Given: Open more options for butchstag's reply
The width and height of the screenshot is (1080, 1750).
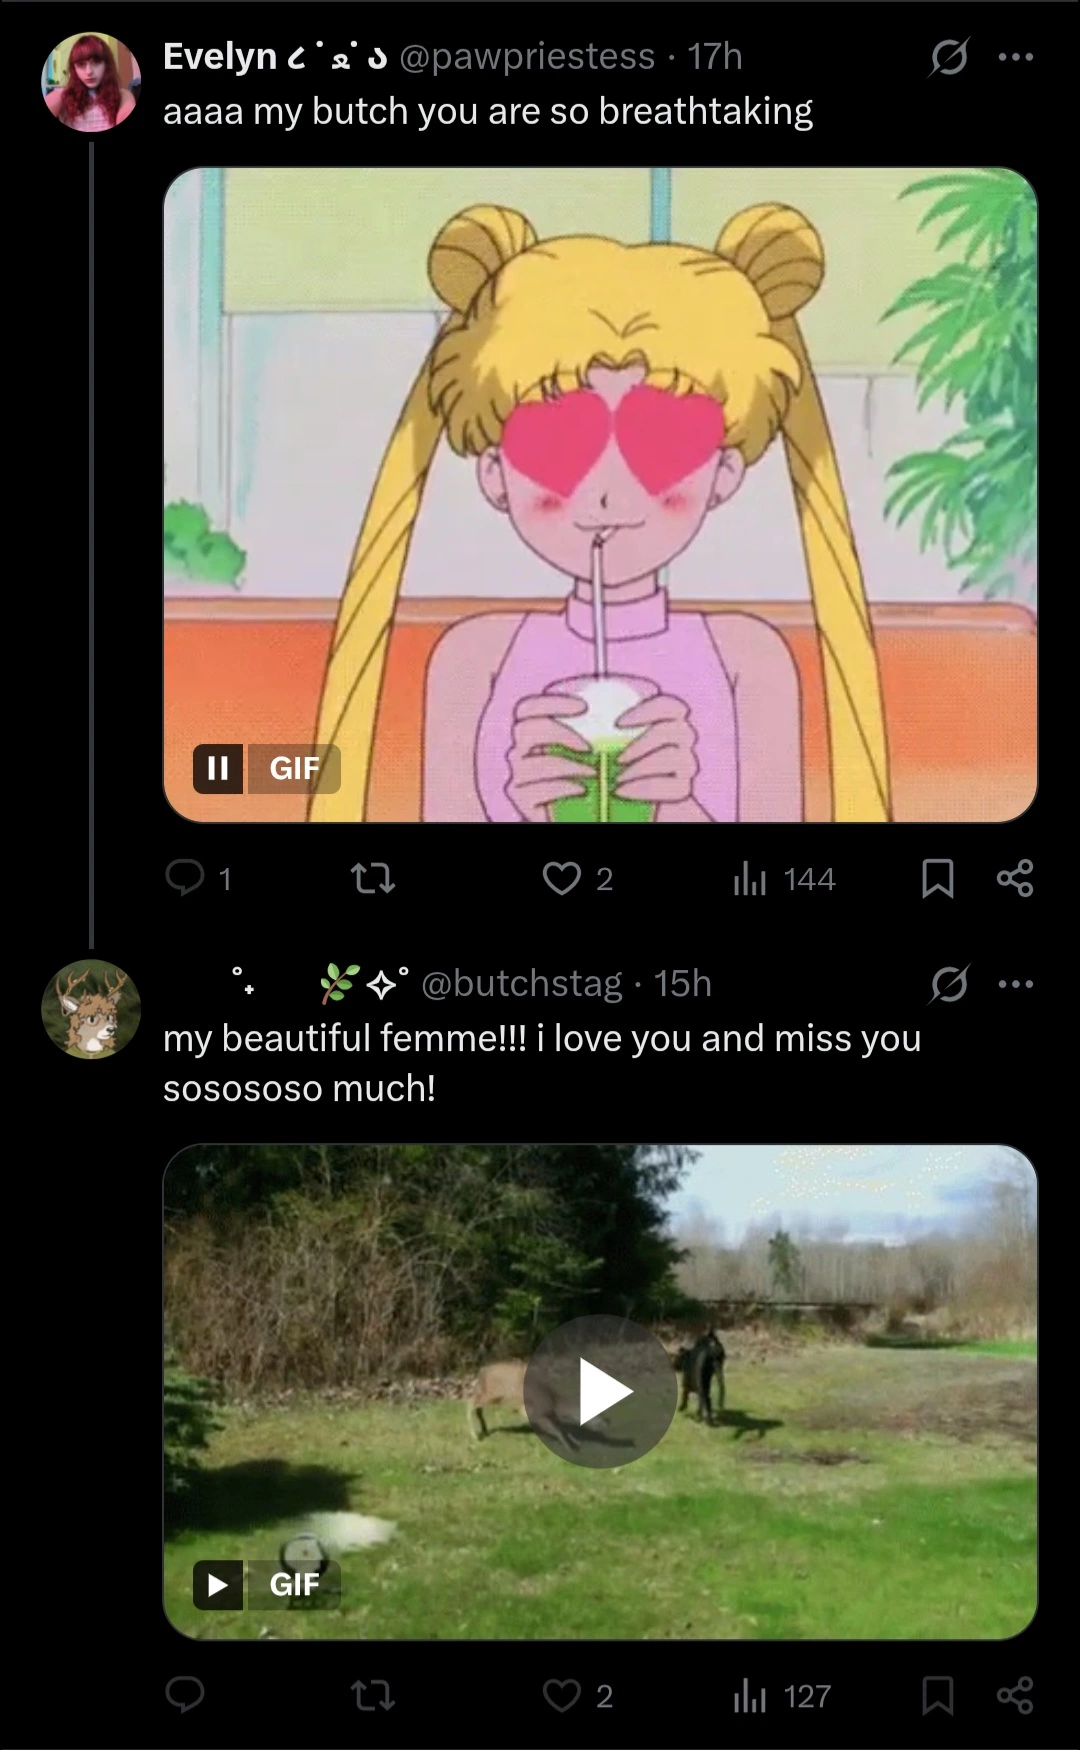Looking at the screenshot, I should click(1016, 985).
